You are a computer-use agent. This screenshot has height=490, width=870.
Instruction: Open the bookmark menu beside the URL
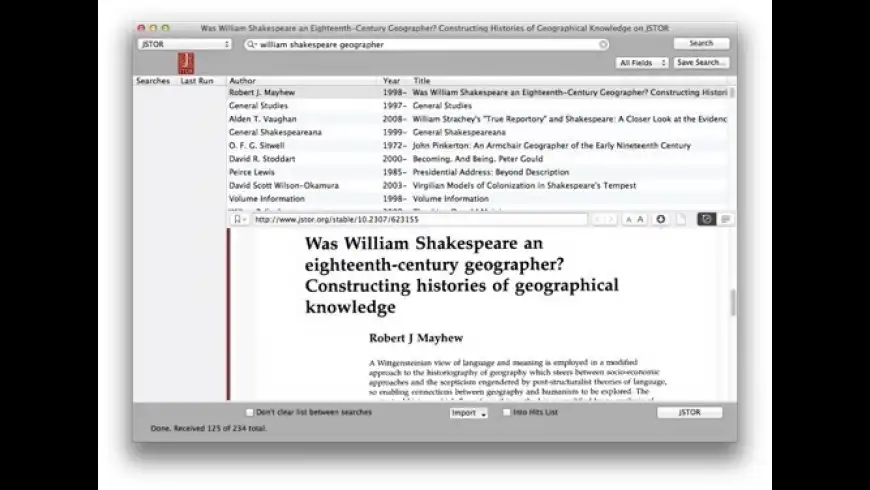pyautogui.click(x=239, y=220)
